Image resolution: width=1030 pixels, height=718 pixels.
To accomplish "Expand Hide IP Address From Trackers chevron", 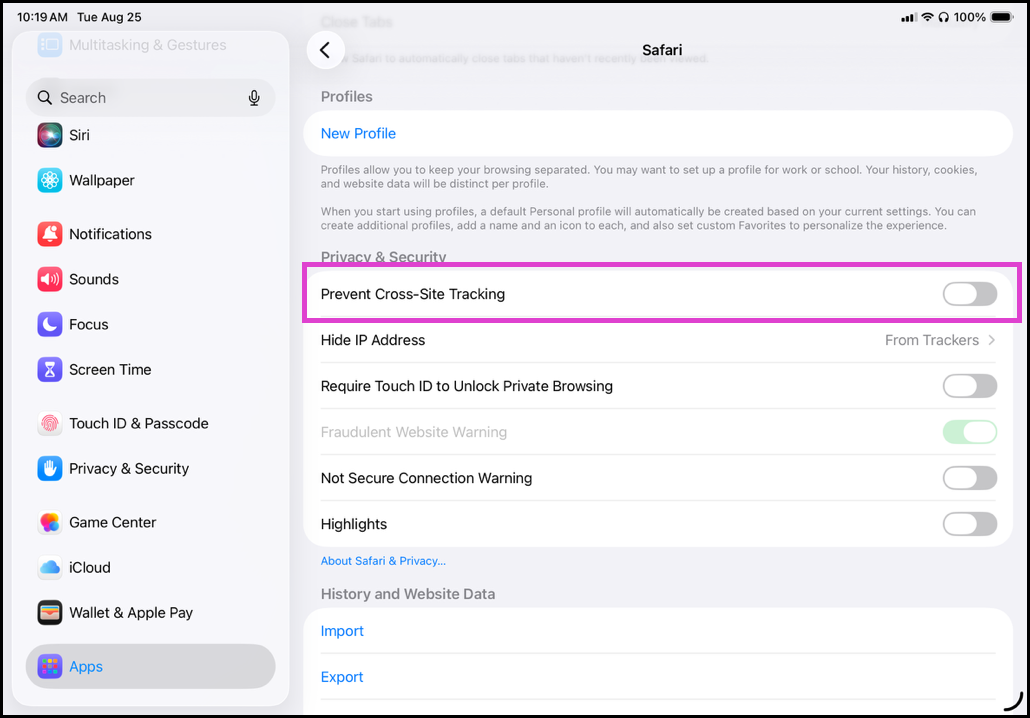I will click(x=991, y=340).
